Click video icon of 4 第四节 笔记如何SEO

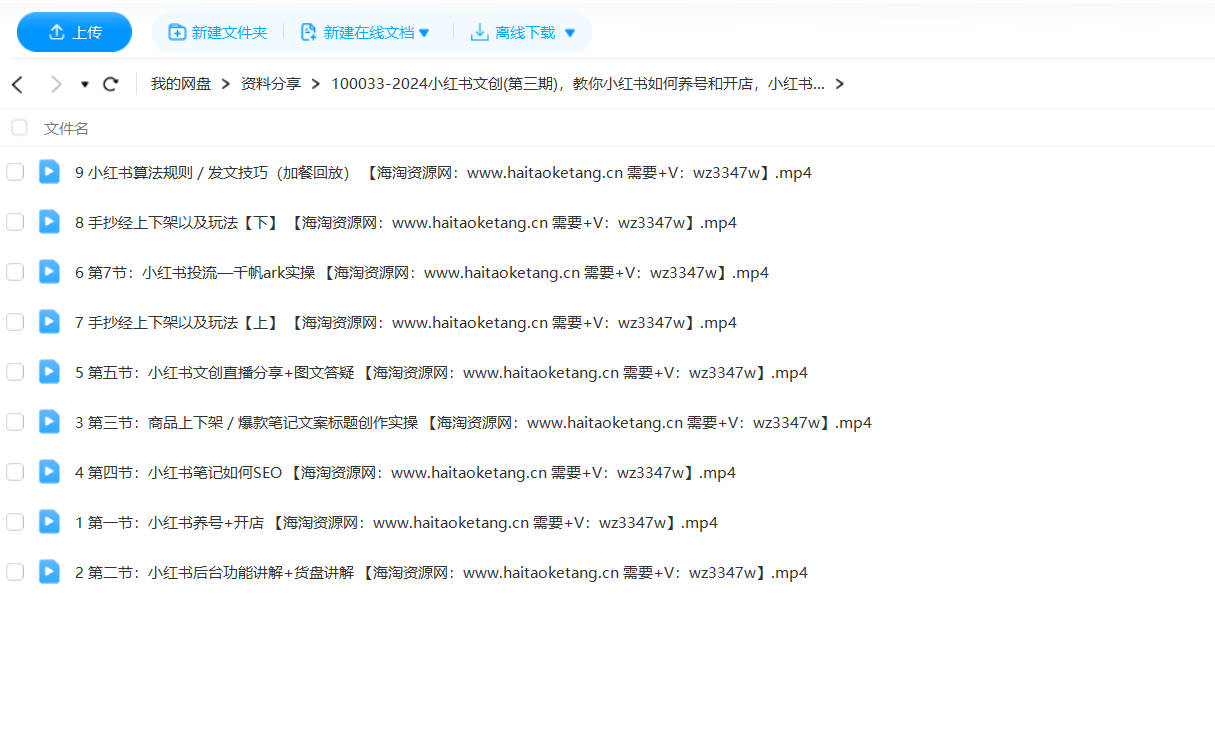click(49, 472)
